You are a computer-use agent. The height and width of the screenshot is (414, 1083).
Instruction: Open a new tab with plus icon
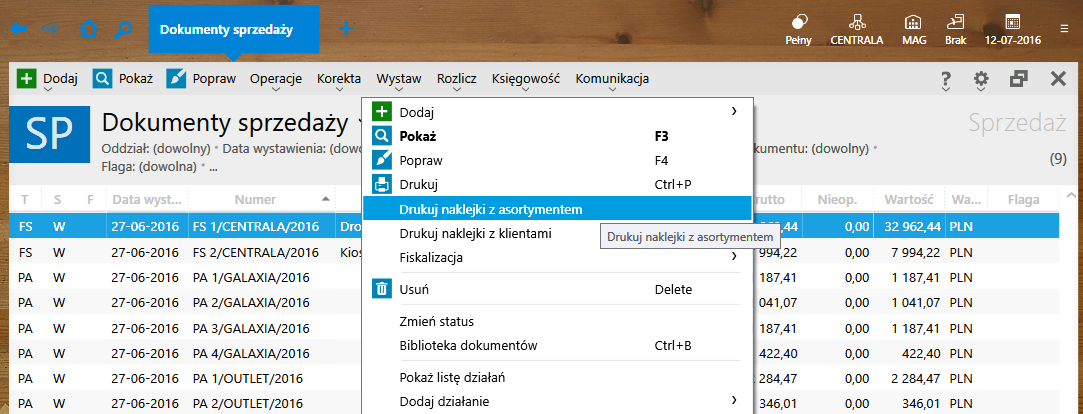coord(346,29)
